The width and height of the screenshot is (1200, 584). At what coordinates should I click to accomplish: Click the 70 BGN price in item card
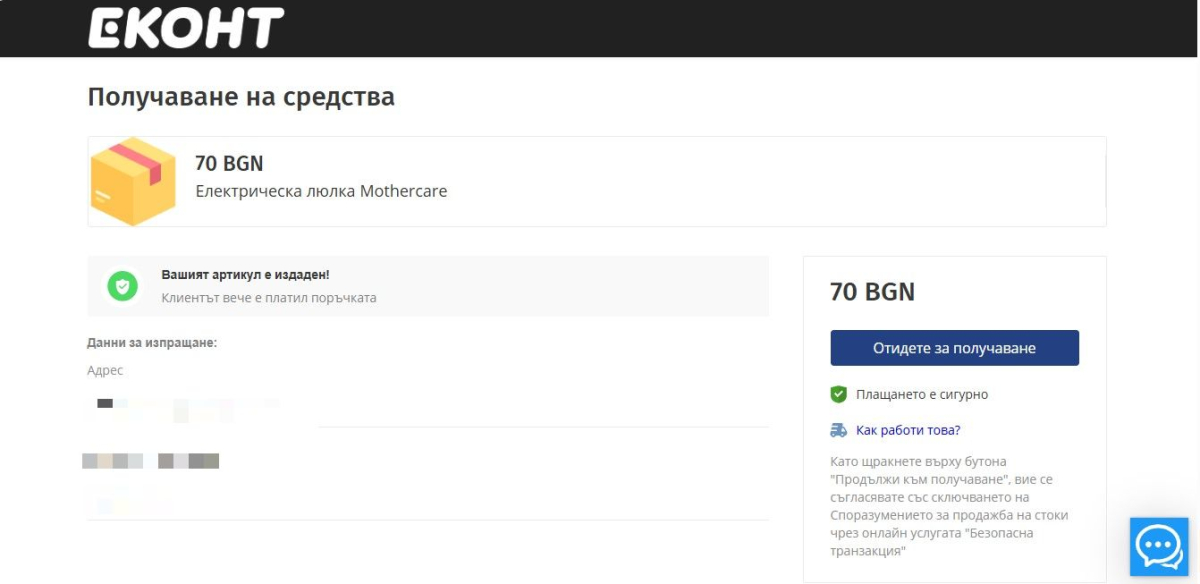229,163
